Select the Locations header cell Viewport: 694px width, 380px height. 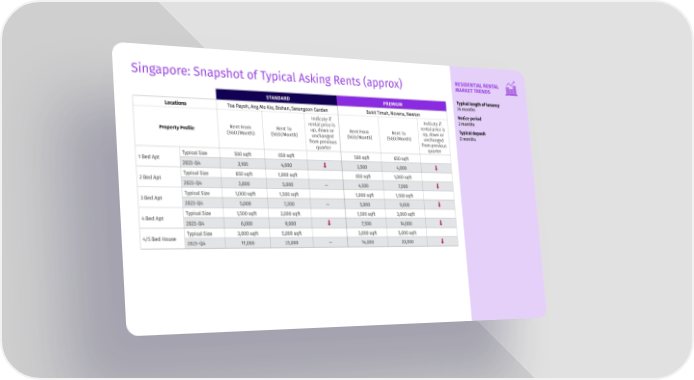(x=175, y=102)
